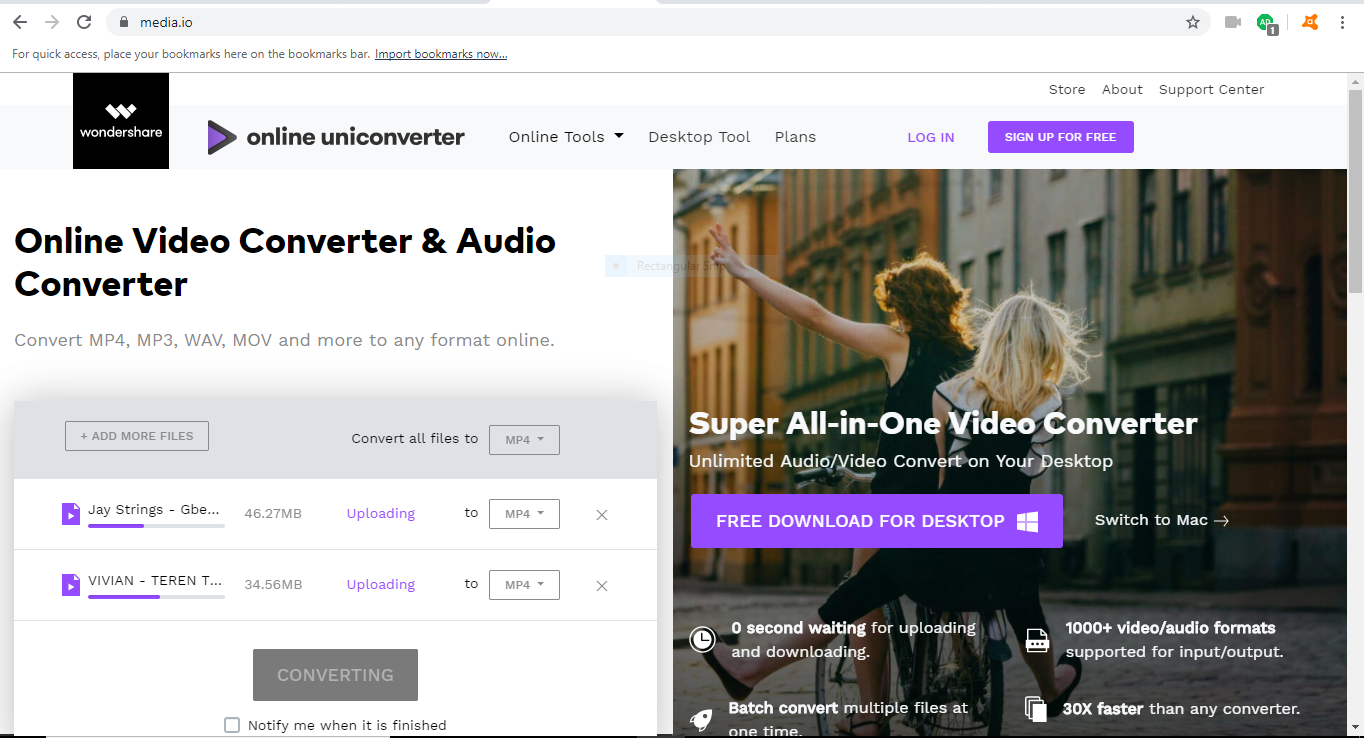This screenshot has height=738, width=1364.
Task: Click the VIVIAN - TEREN file icon
Action: click(x=70, y=584)
